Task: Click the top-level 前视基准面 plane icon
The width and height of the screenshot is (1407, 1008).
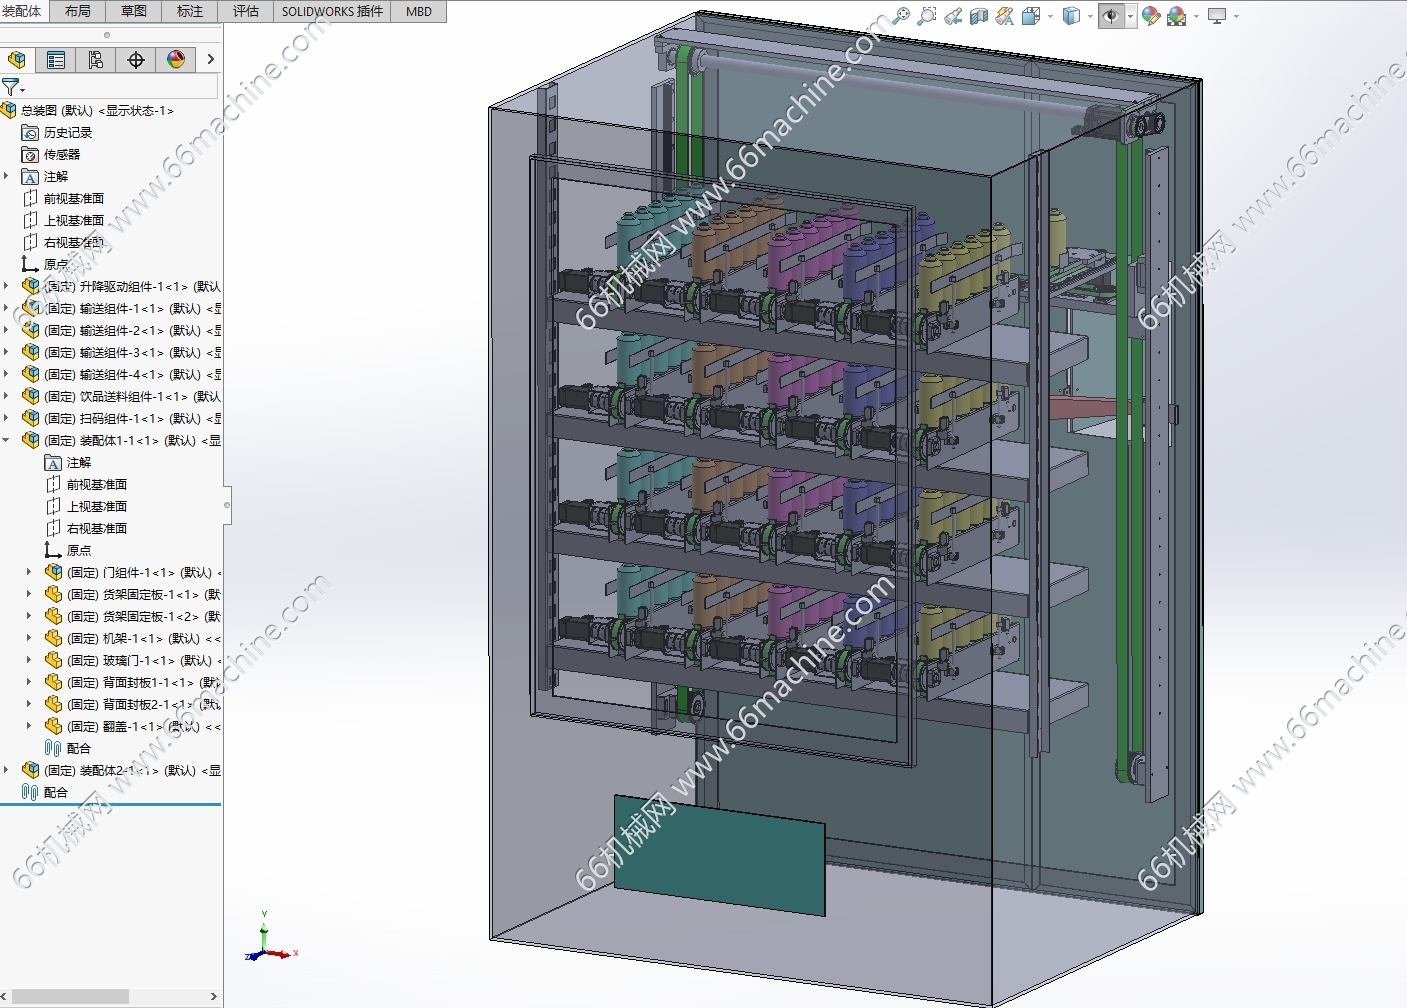Action: tap(30, 198)
